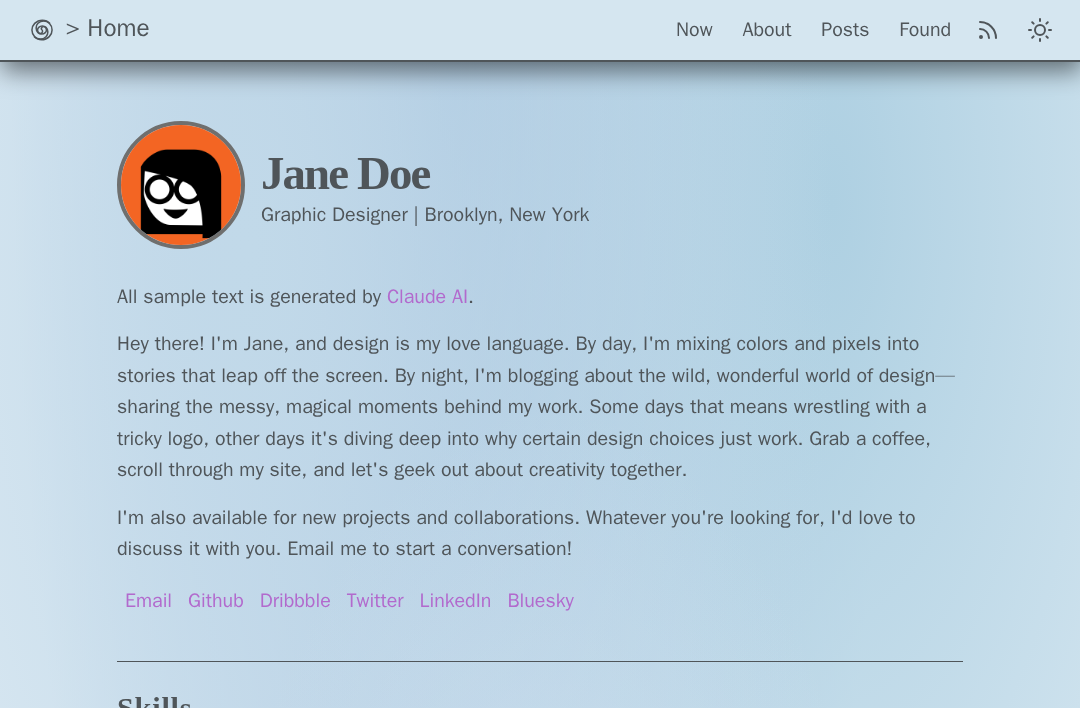Navigate to the About page

click(766, 30)
